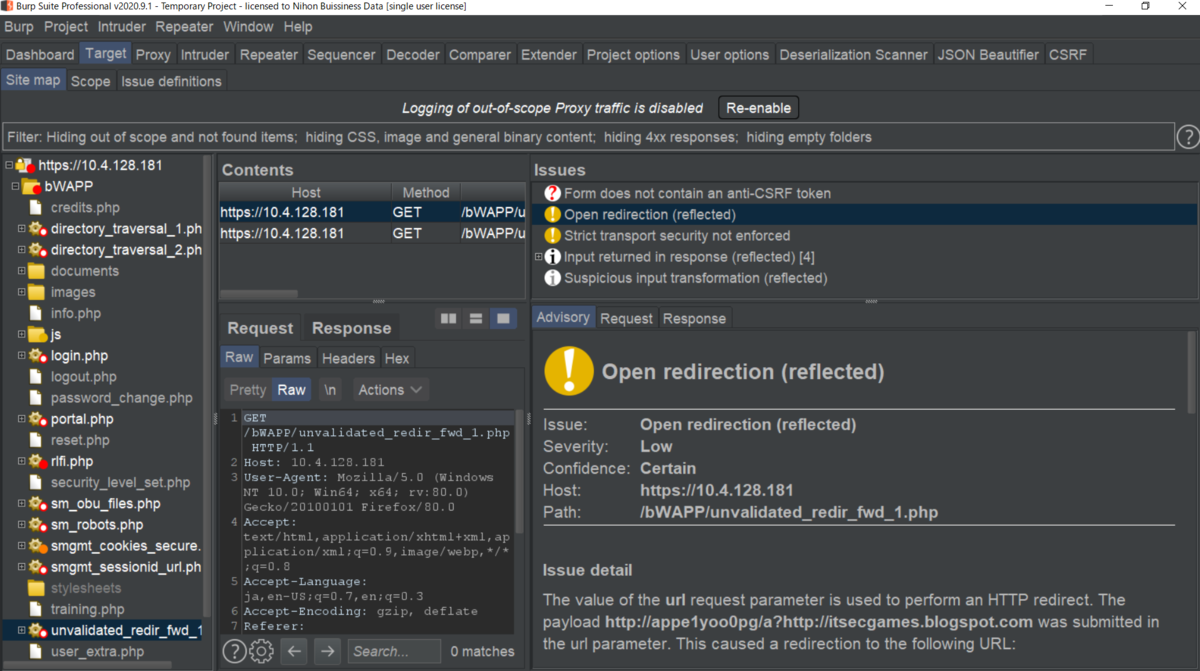Click folder icon for stylesheets
1200x671 pixels.
[36, 588]
